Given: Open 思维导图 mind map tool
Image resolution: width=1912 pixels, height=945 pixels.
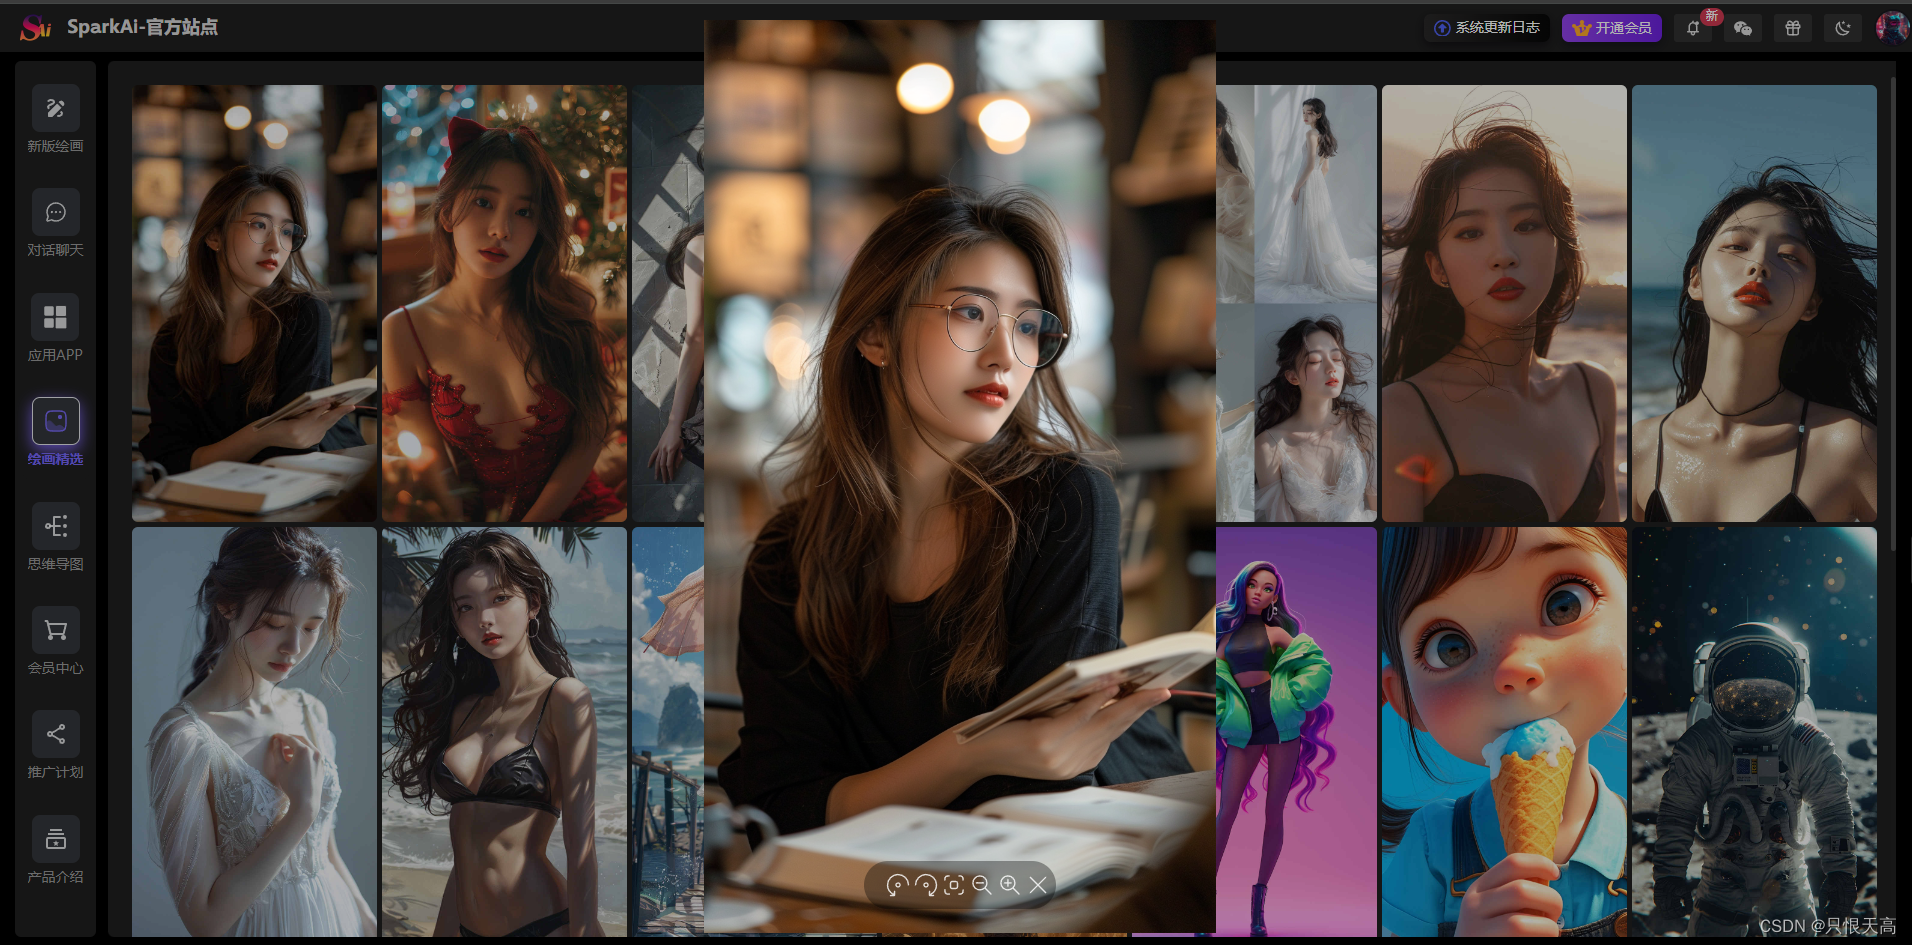Looking at the screenshot, I should tap(55, 538).
